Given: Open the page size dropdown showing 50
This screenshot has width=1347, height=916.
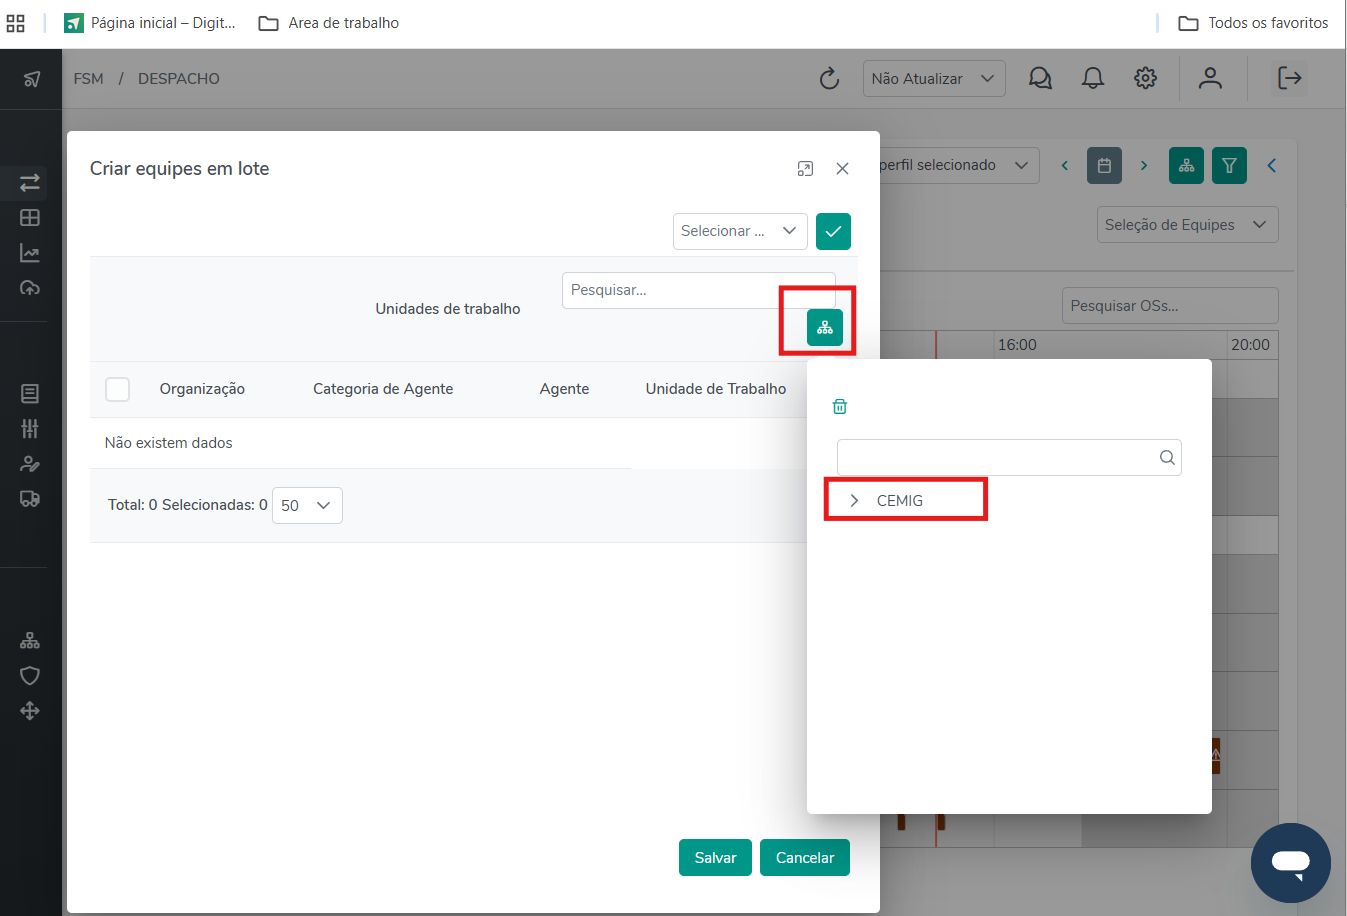Looking at the screenshot, I should tap(307, 506).
